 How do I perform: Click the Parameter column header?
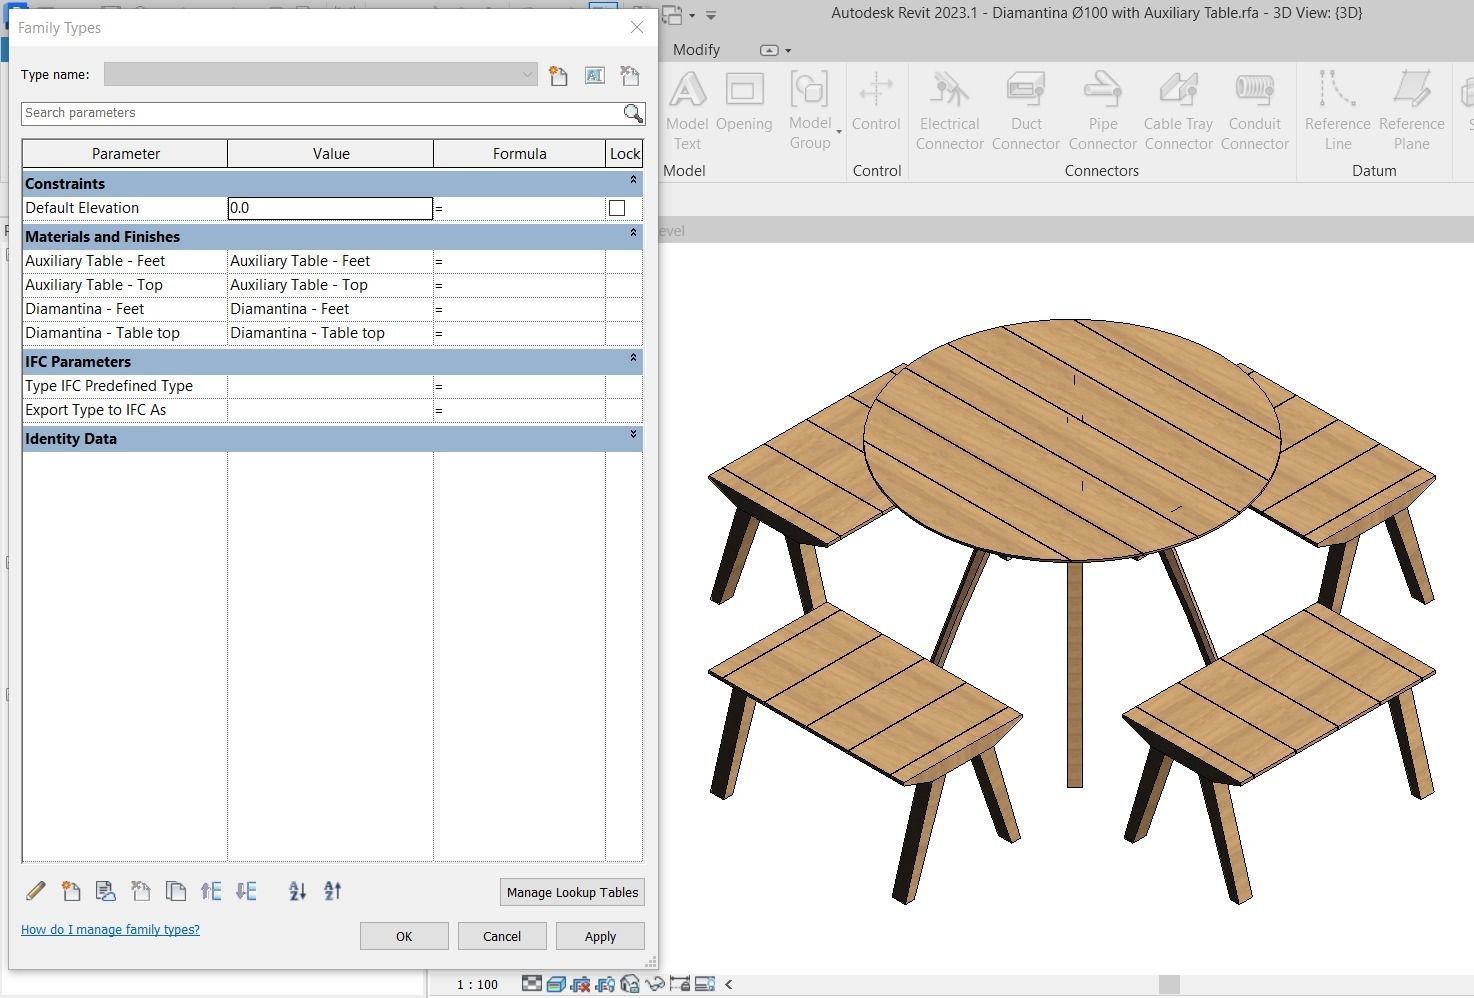point(125,153)
